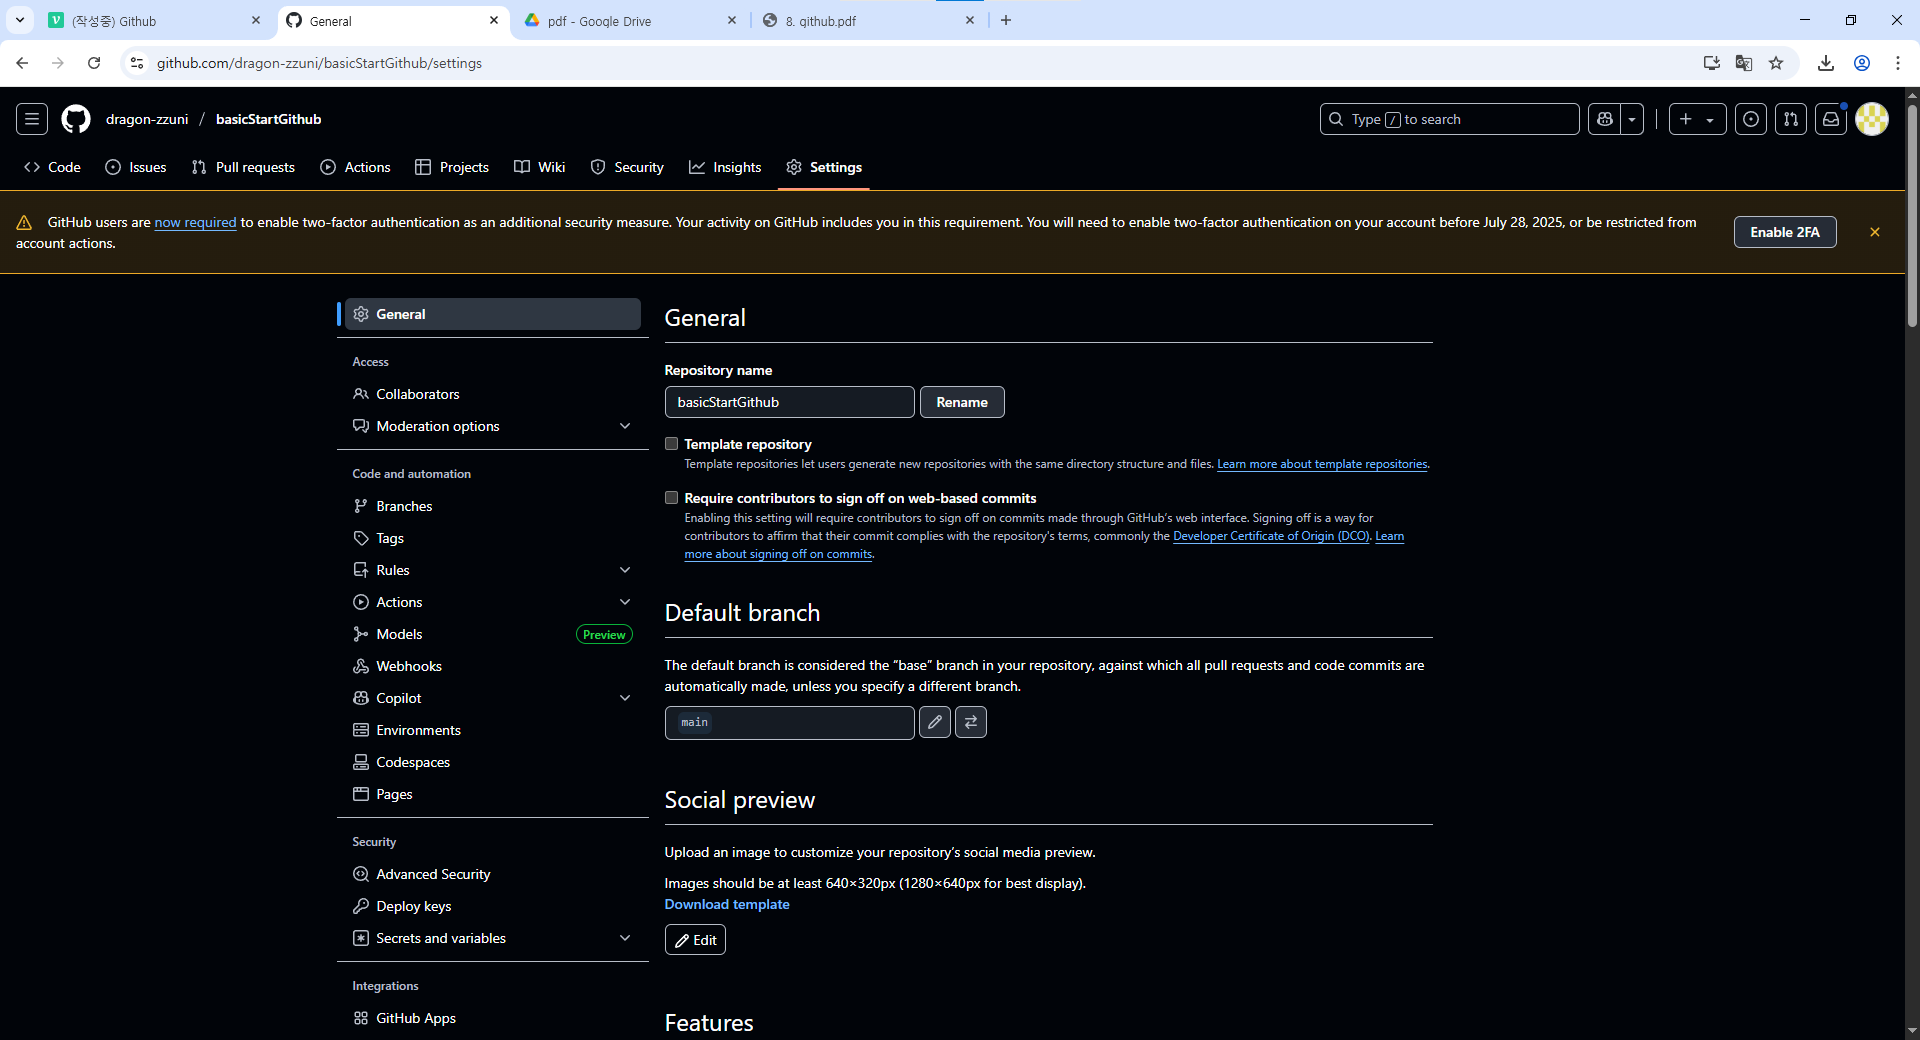Click the Enable 2FA button
1920x1040 pixels.
pos(1785,232)
